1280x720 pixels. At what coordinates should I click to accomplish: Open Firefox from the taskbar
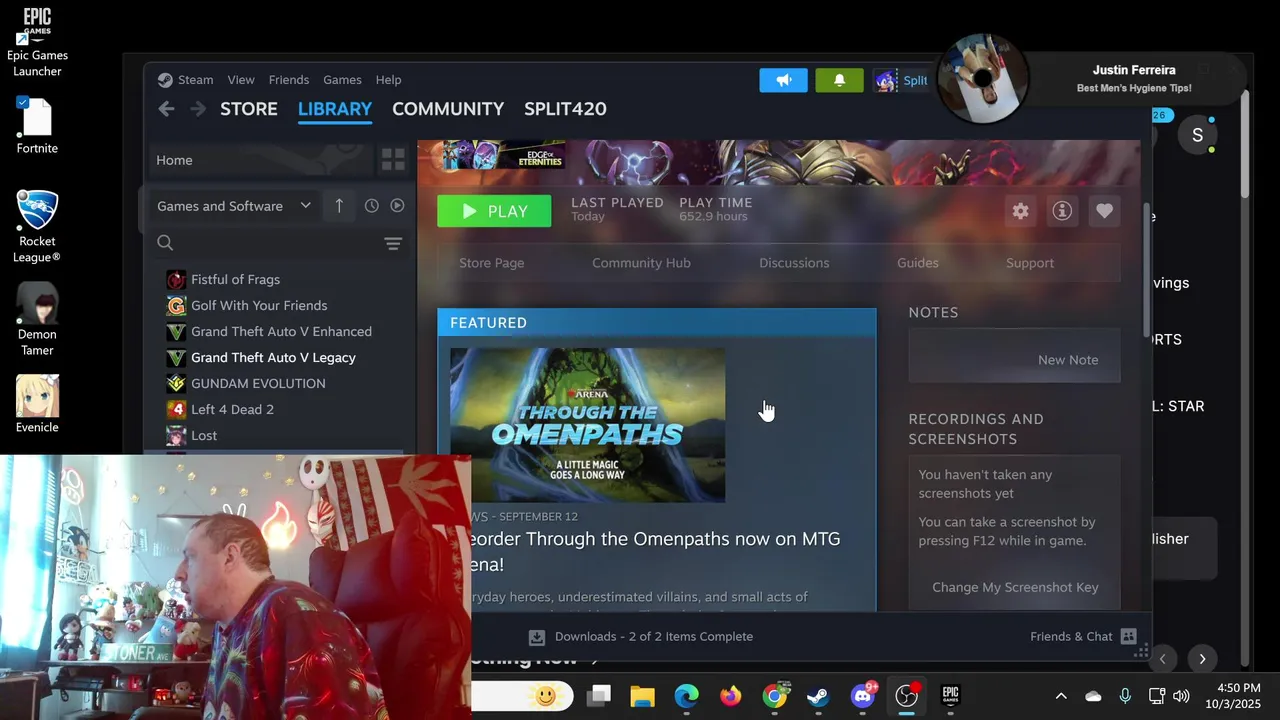coord(731,696)
